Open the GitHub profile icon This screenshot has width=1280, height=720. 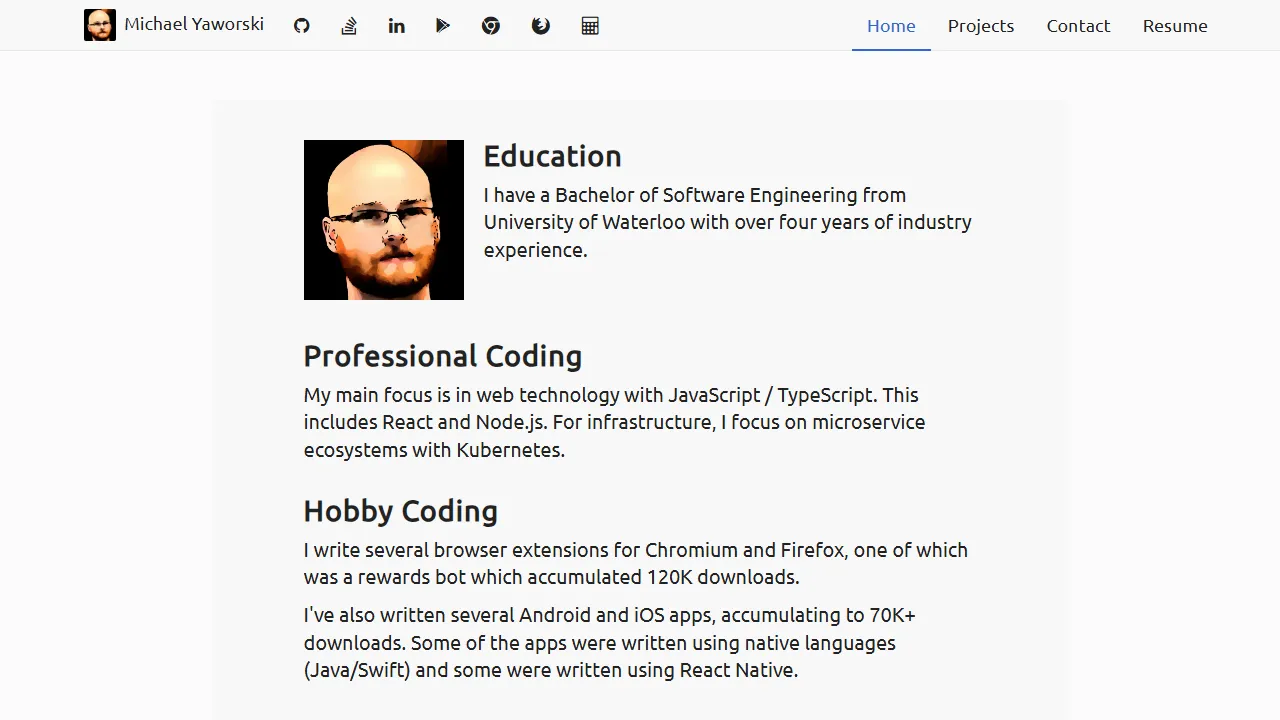point(301,25)
